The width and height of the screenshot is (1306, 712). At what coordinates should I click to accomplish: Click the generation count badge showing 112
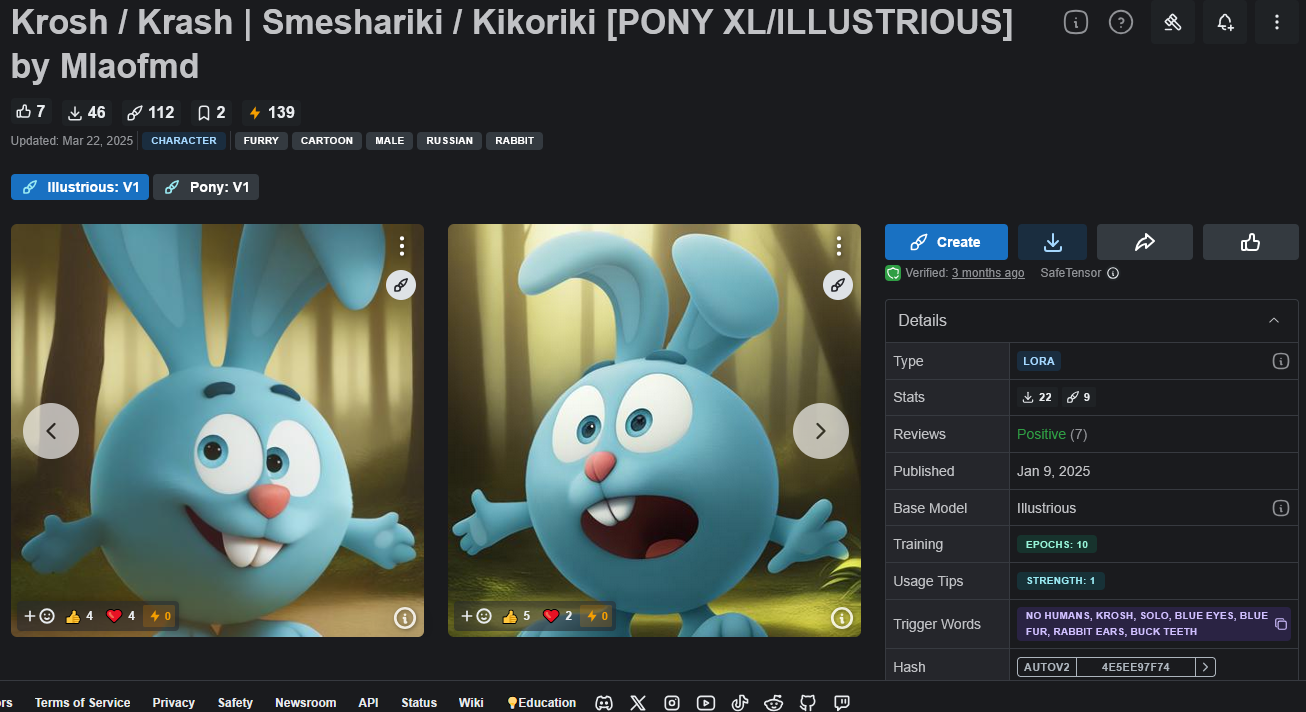tap(150, 112)
